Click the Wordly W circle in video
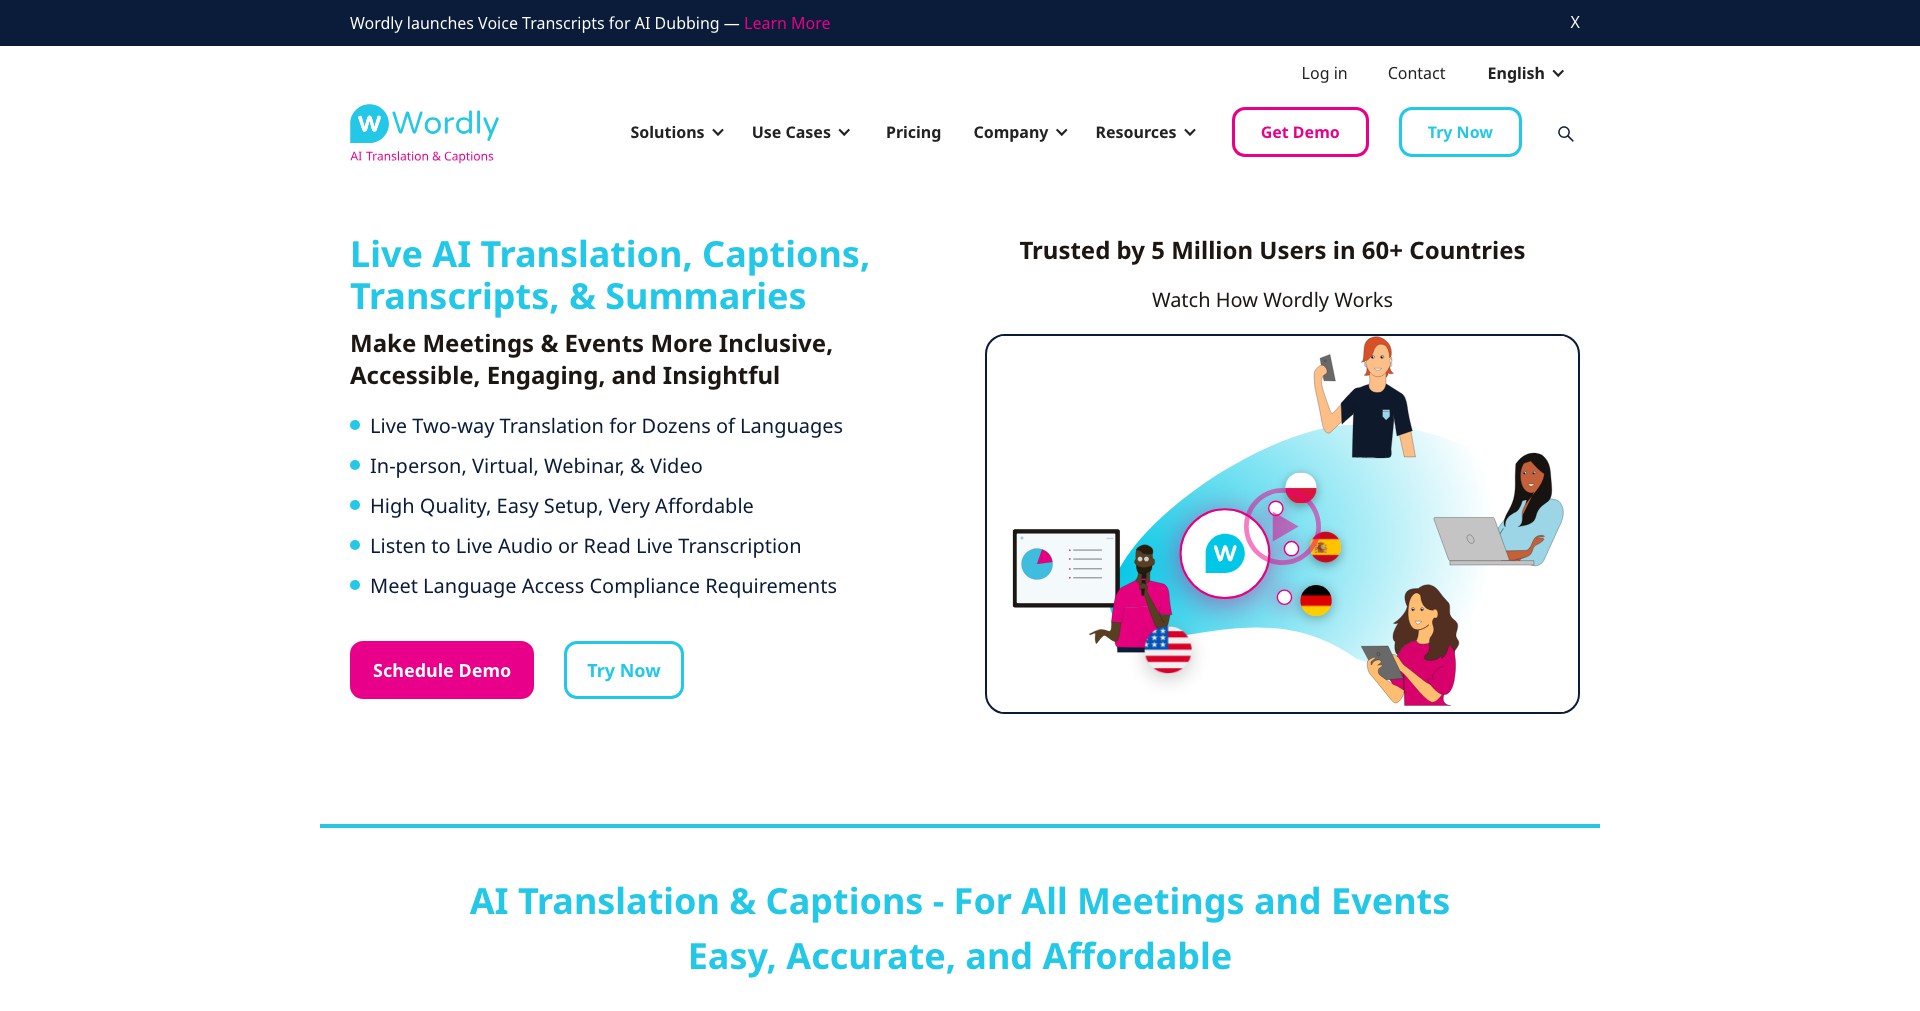This screenshot has width=1920, height=1011. [1225, 553]
